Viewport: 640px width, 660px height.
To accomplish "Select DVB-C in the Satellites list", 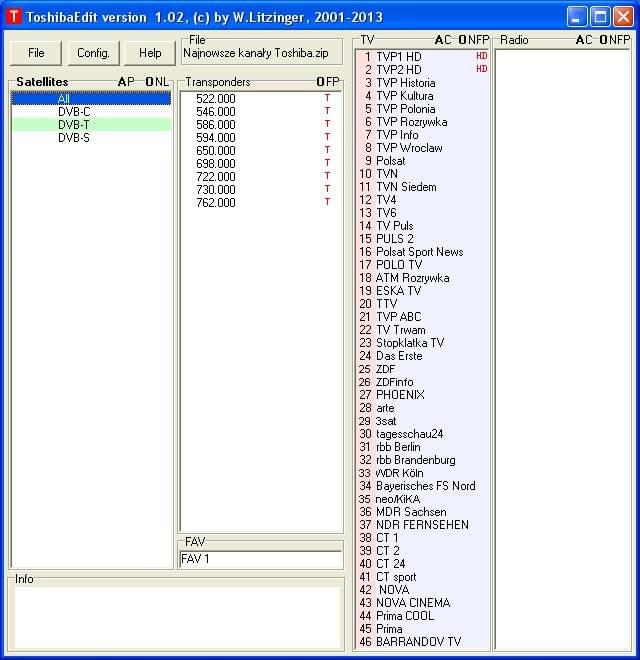I will pos(91,112).
